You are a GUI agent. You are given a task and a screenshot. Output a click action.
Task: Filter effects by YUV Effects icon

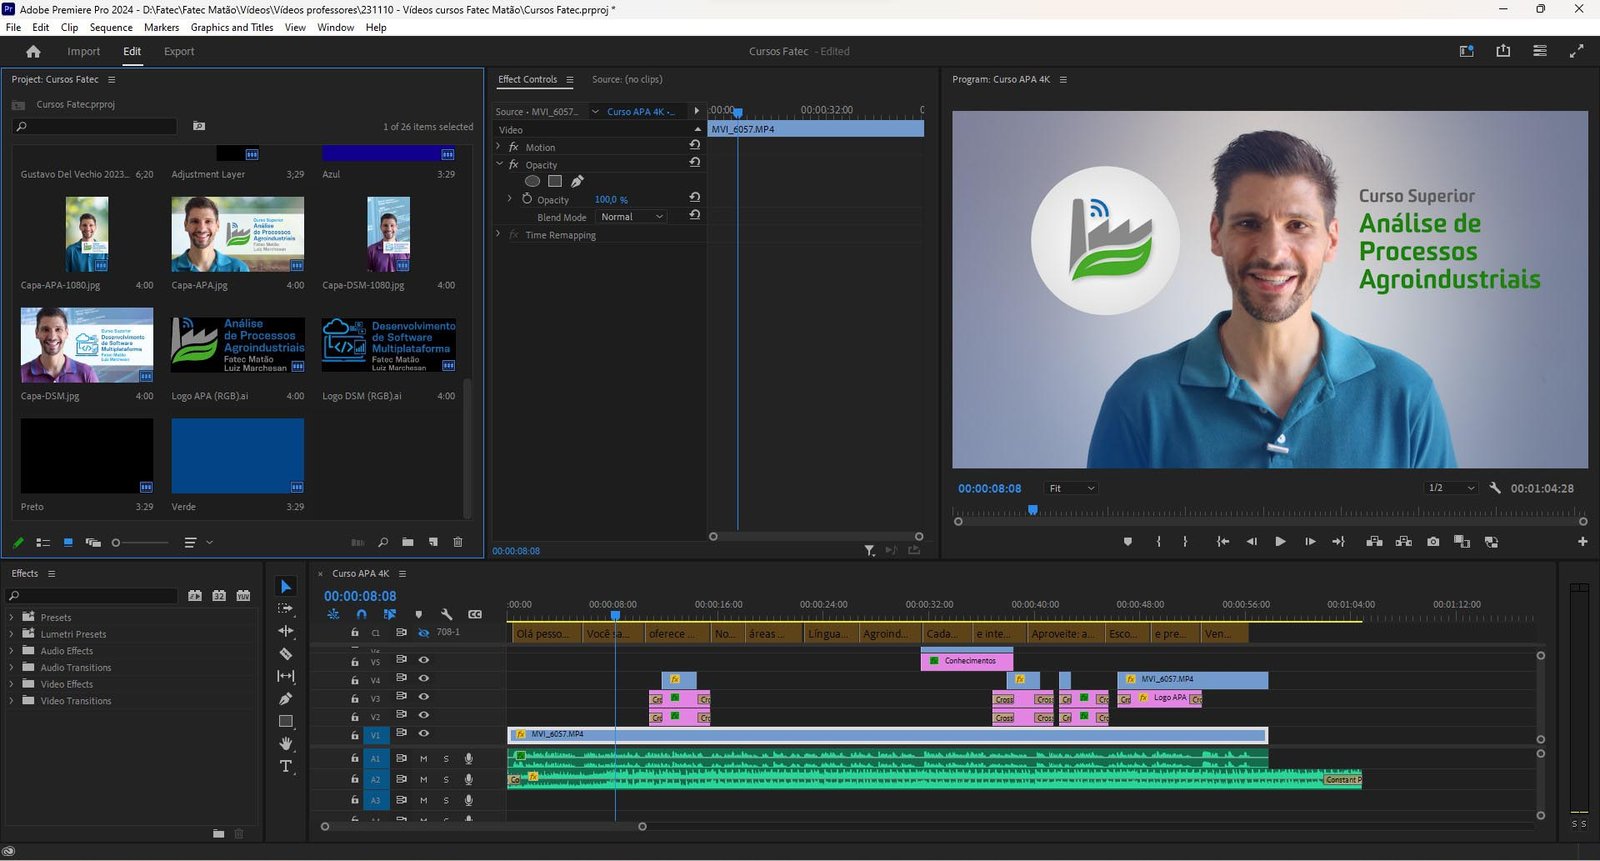[243, 596]
